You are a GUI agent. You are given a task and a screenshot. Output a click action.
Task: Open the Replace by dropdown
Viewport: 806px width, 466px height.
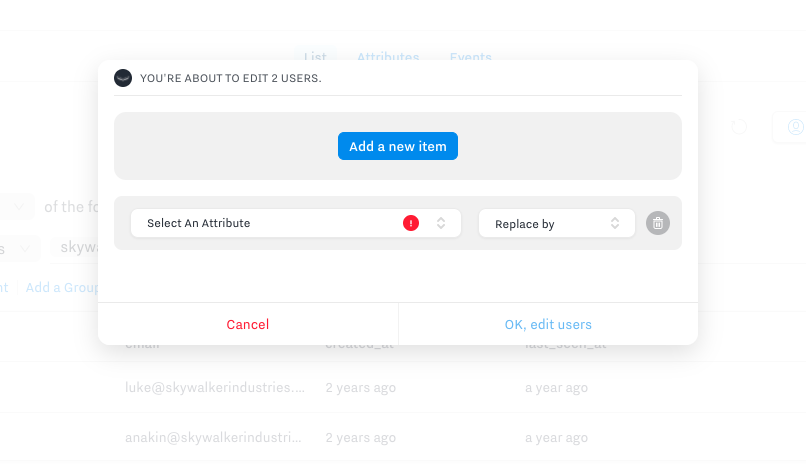(557, 223)
